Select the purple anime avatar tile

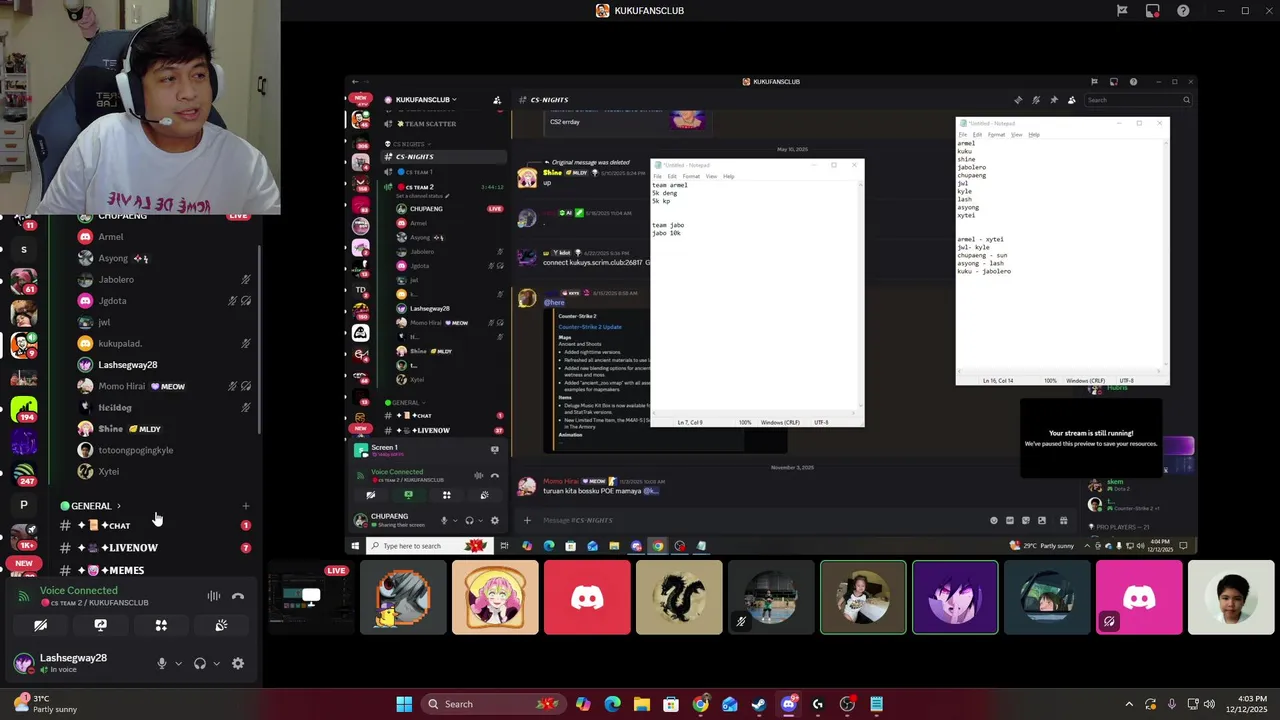point(955,598)
